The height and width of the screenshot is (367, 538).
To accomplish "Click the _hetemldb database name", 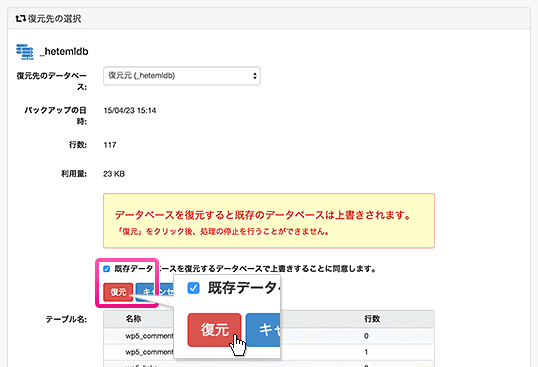I will tap(64, 51).
